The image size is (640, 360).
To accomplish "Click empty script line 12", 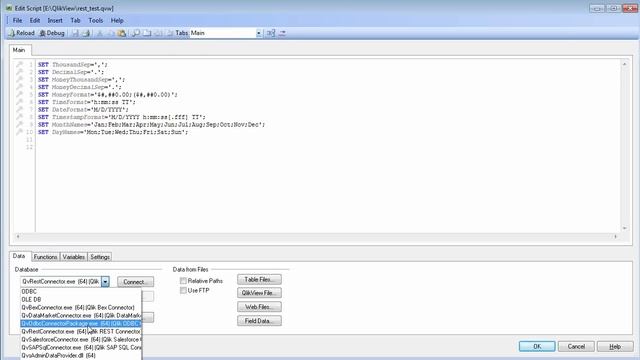I will (x=327, y=147).
